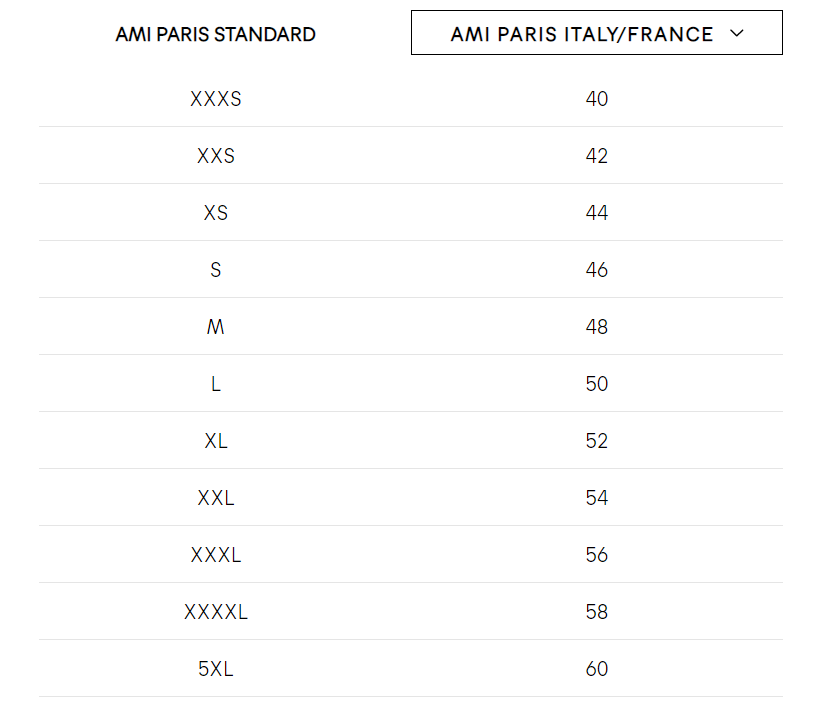This screenshot has width=834, height=718.
Task: Select the XXXS size row label
Action: tap(216, 99)
